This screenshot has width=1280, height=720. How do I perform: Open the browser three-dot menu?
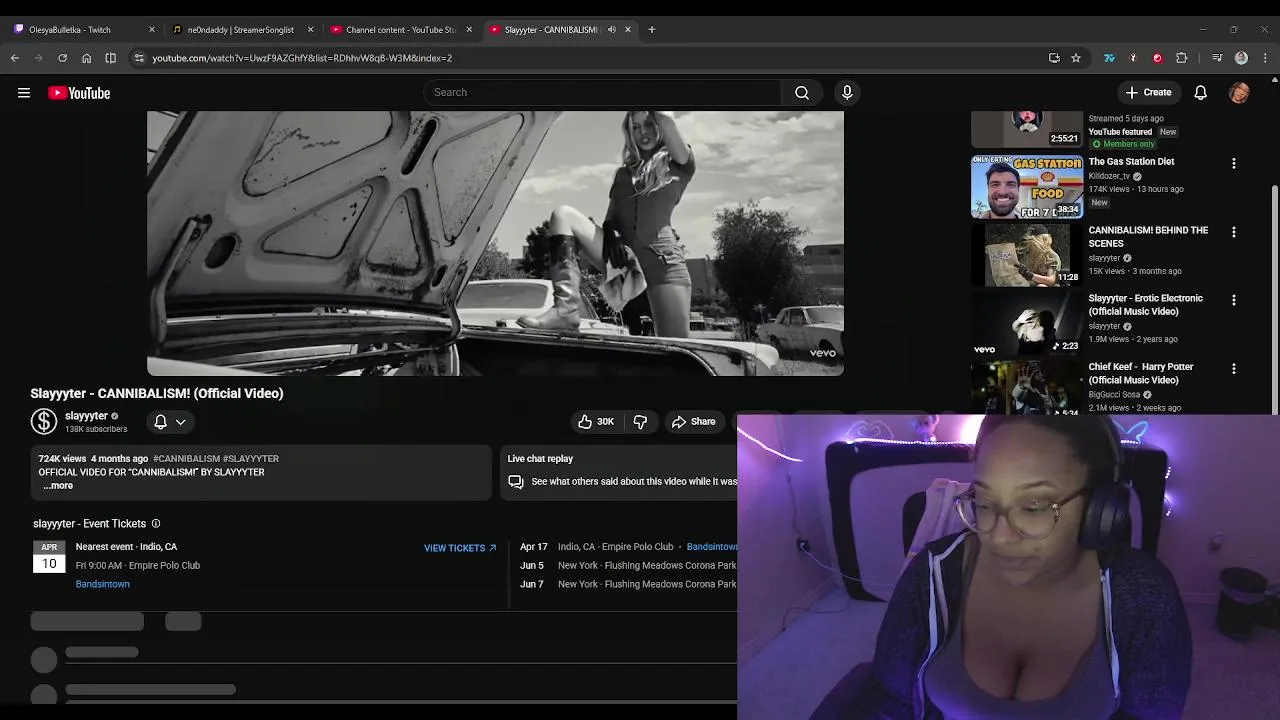point(1265,58)
